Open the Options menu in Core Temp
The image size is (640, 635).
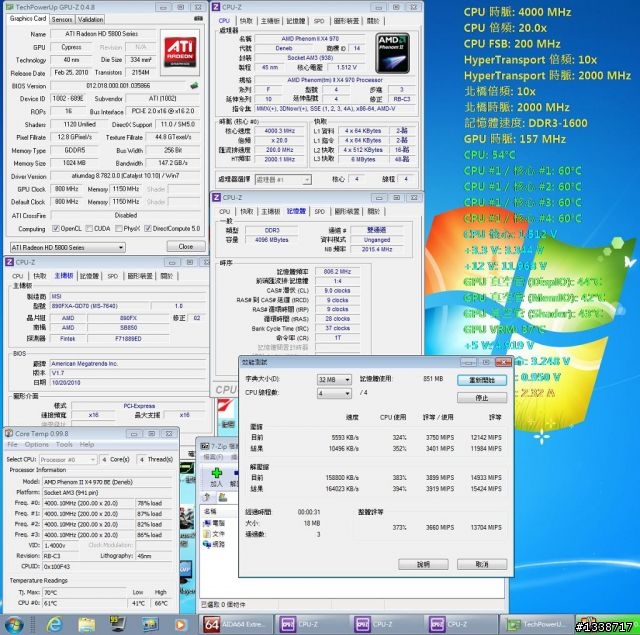(x=37, y=444)
